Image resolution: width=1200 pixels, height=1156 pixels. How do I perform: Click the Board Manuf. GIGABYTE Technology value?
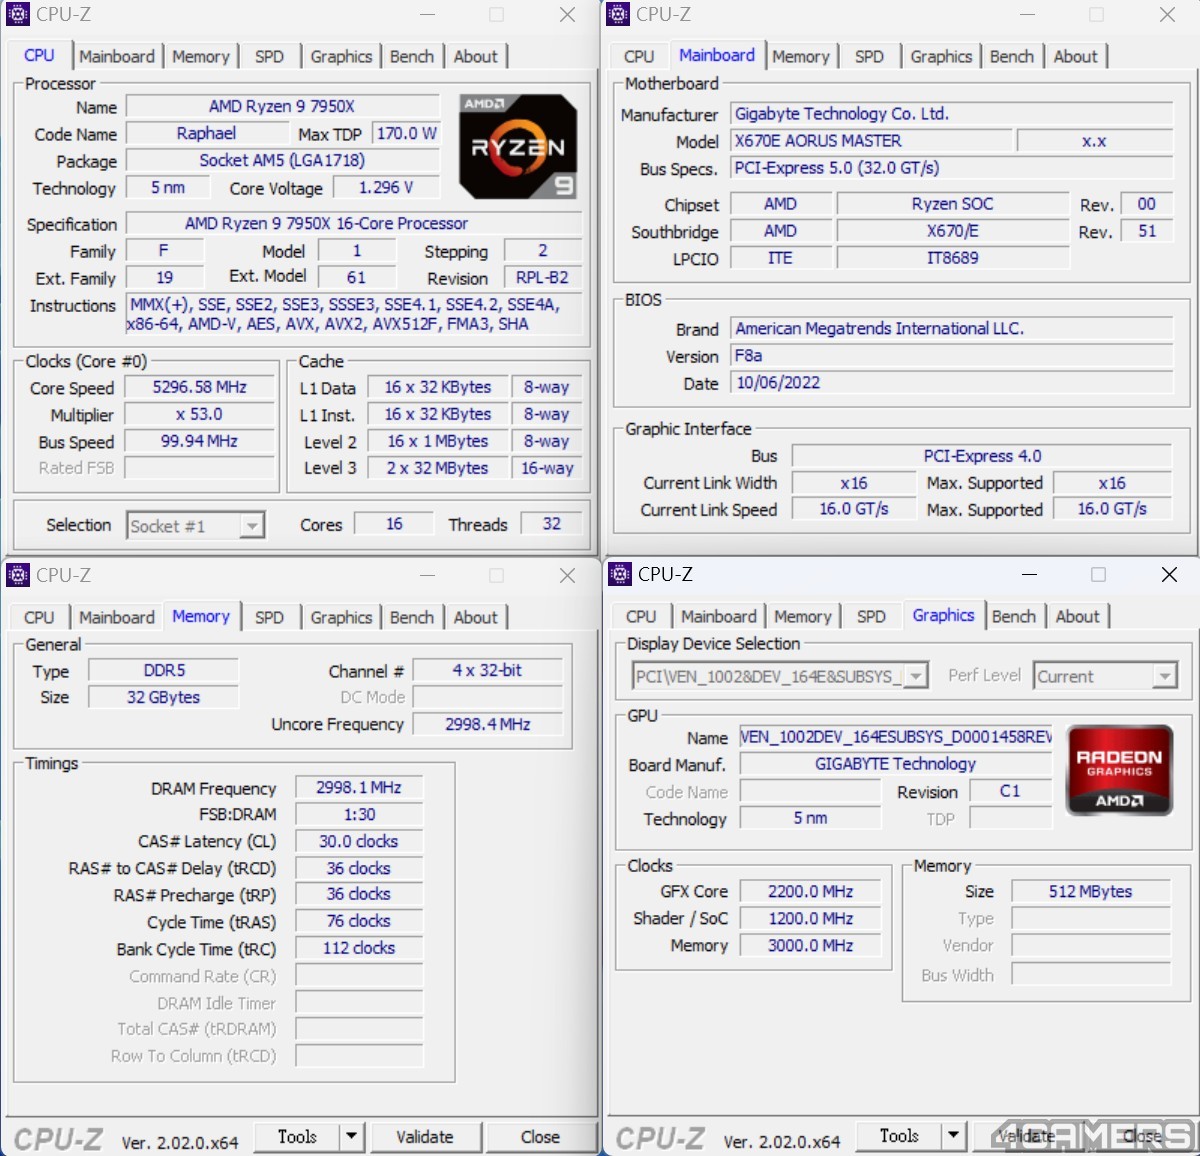[896, 764]
